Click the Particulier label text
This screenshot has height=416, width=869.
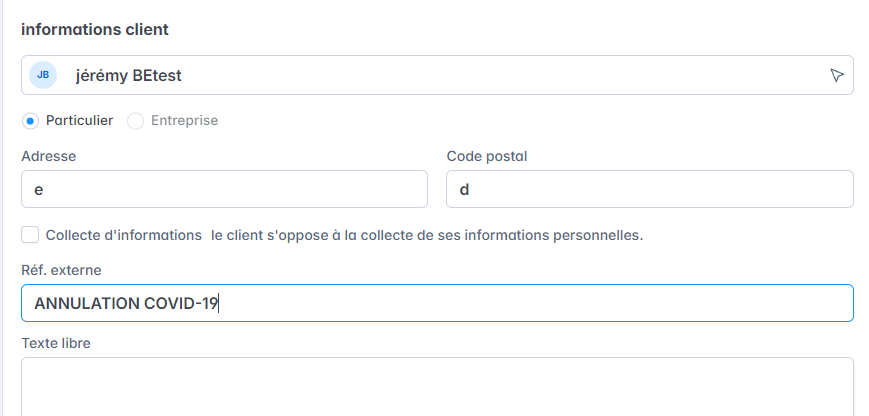point(79,120)
